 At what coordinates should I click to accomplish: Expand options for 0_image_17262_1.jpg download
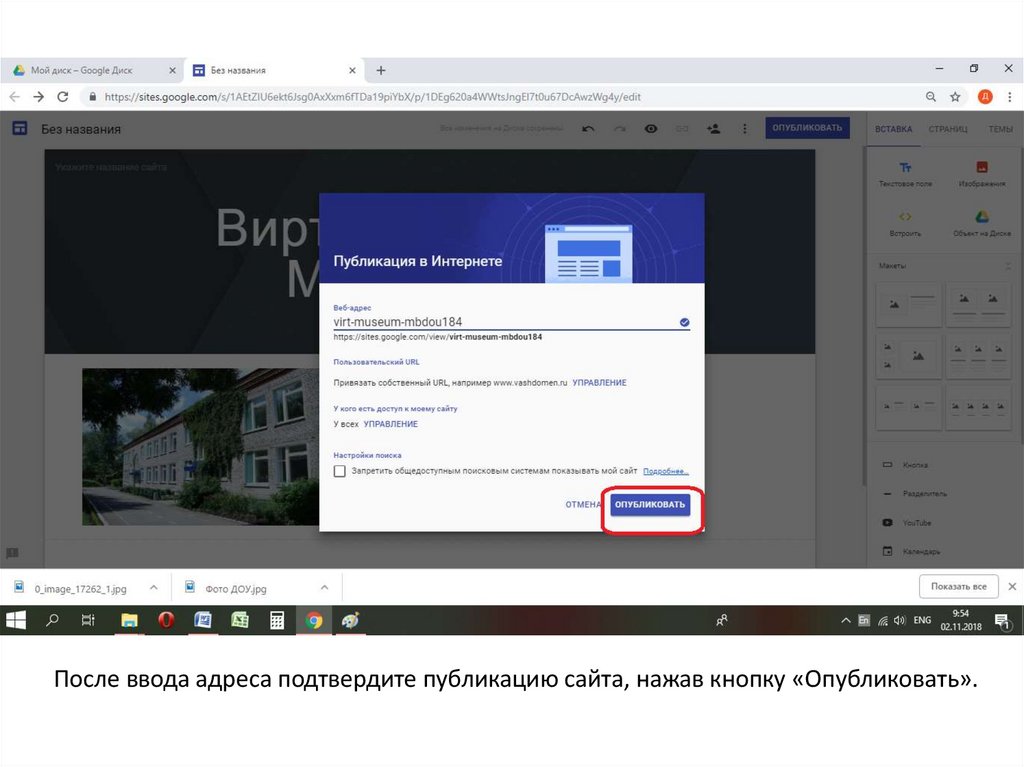click(153, 587)
